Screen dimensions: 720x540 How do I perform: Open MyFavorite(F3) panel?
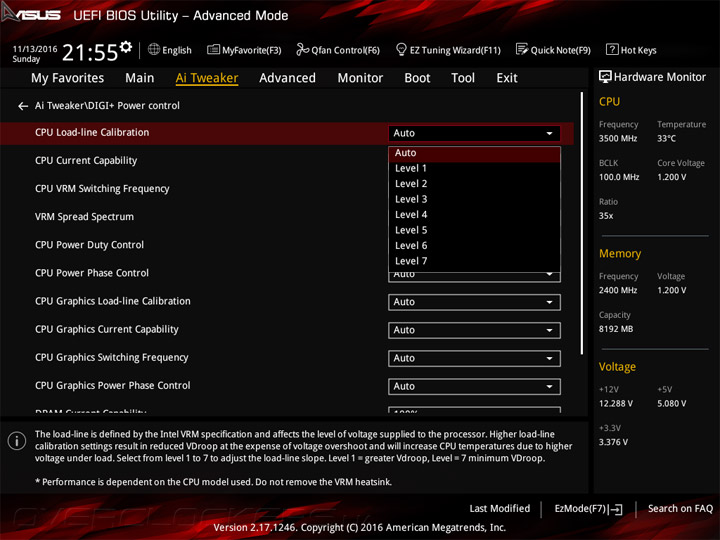244,50
